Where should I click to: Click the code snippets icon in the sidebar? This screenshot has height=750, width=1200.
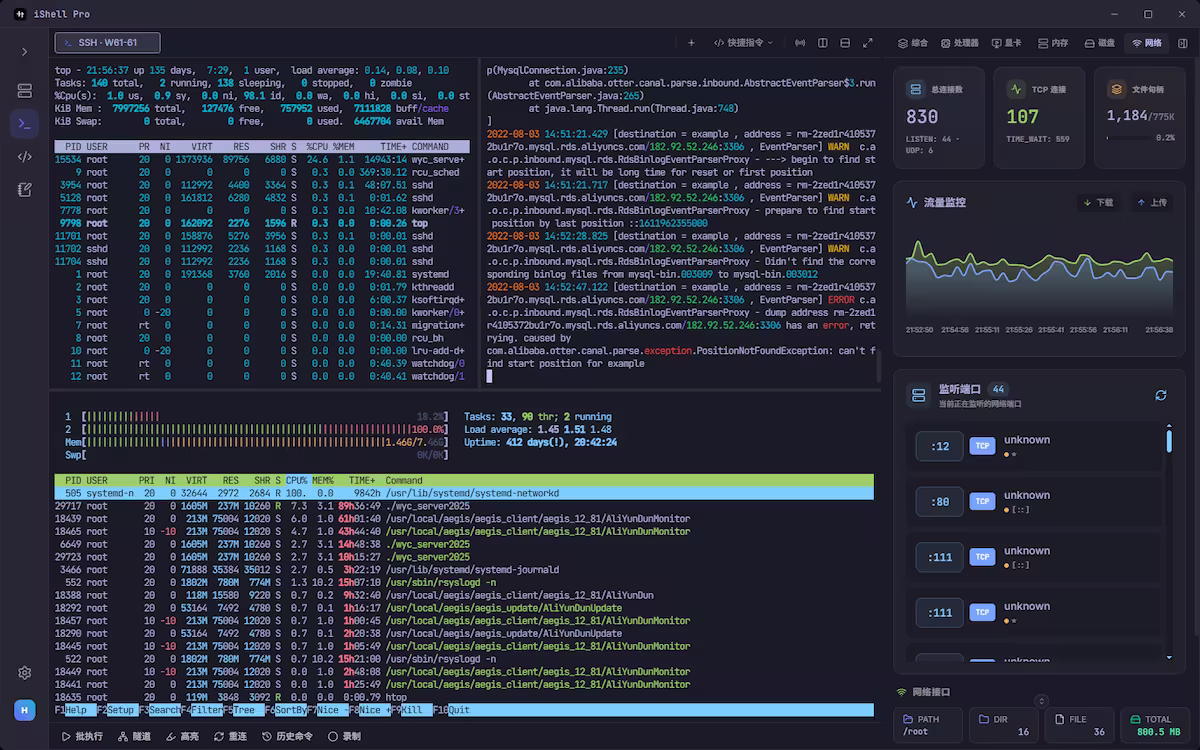25,157
